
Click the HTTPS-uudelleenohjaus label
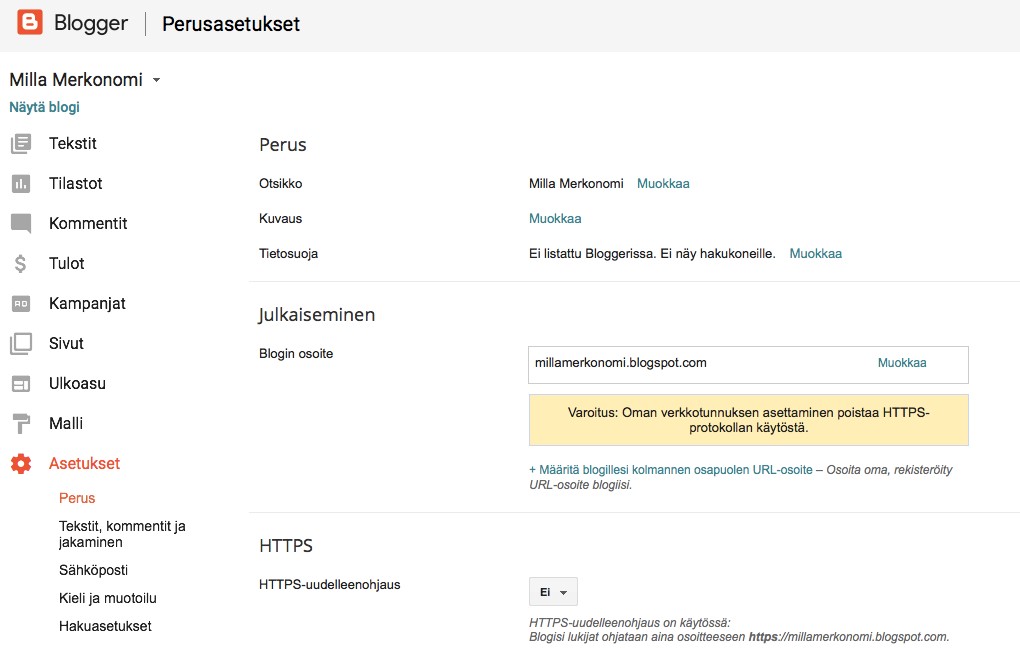point(330,585)
